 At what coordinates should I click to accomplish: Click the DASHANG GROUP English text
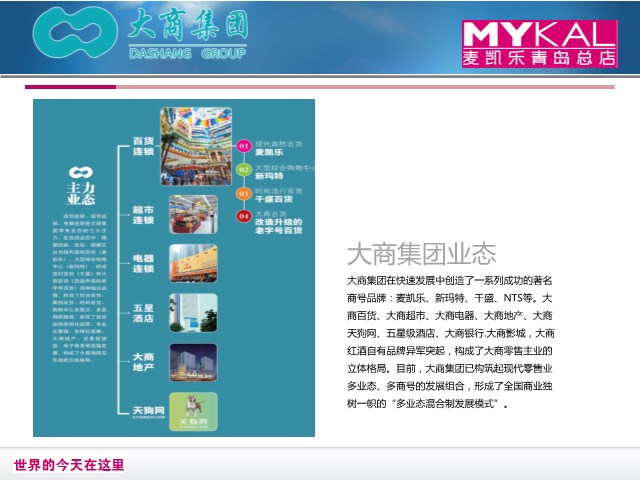point(188,53)
